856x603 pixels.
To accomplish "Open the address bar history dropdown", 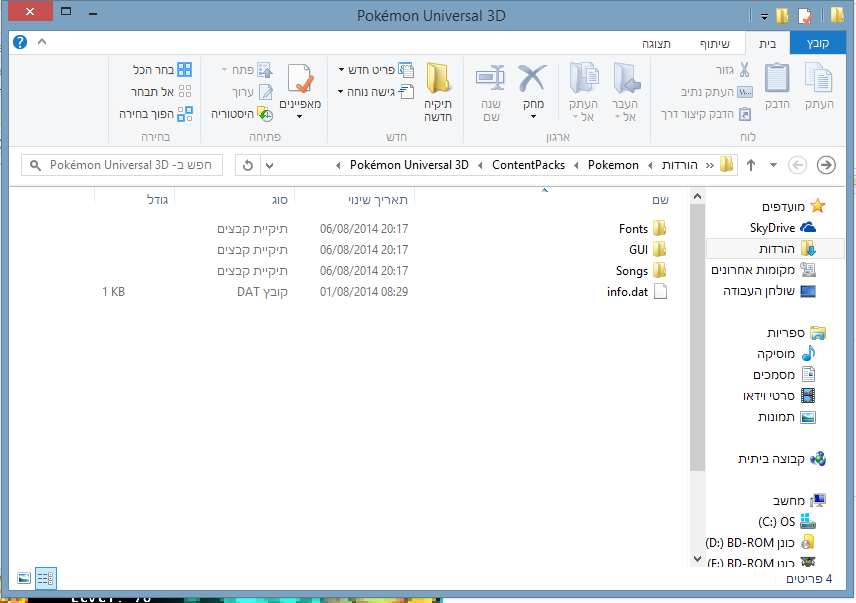I will pos(270,165).
